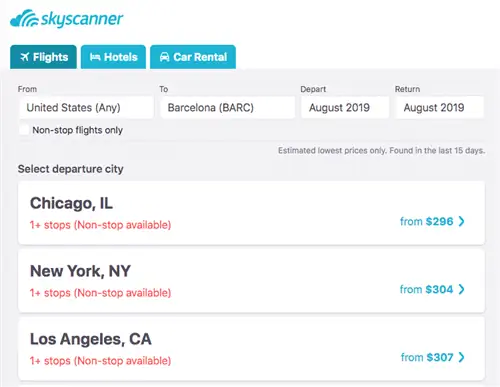Enable the Non-stop flights only checkbox
Image resolution: width=500 pixels, height=387 pixels.
24,130
